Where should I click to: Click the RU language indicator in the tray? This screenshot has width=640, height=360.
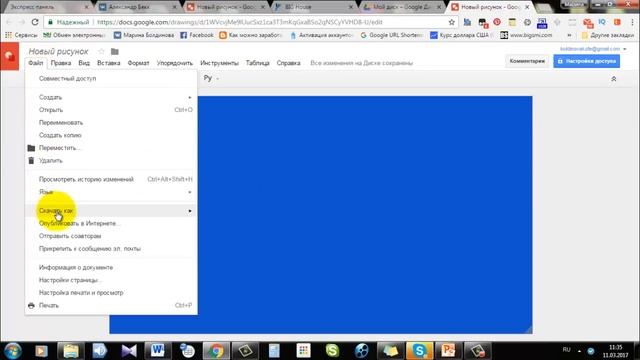(x=566, y=350)
